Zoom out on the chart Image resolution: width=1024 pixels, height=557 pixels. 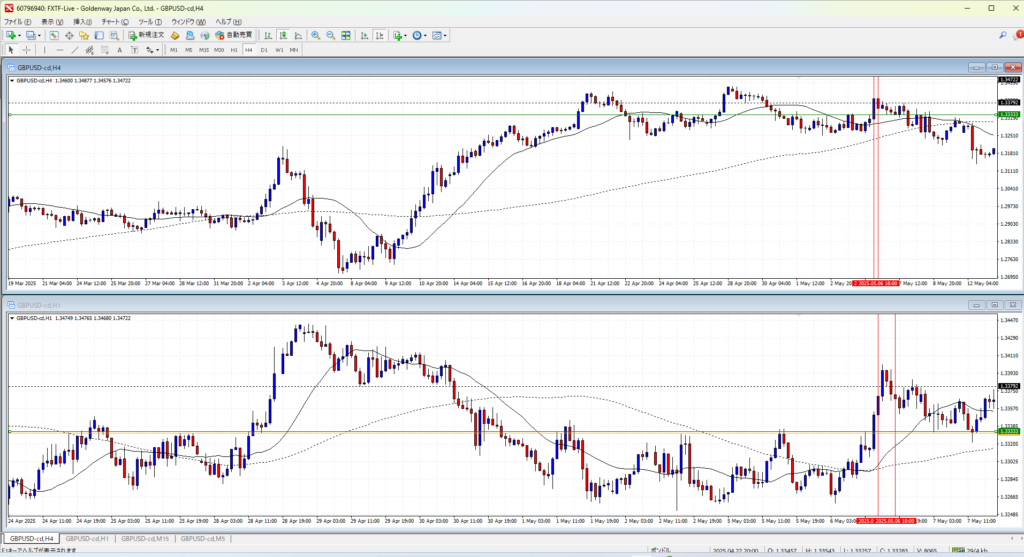(x=330, y=35)
